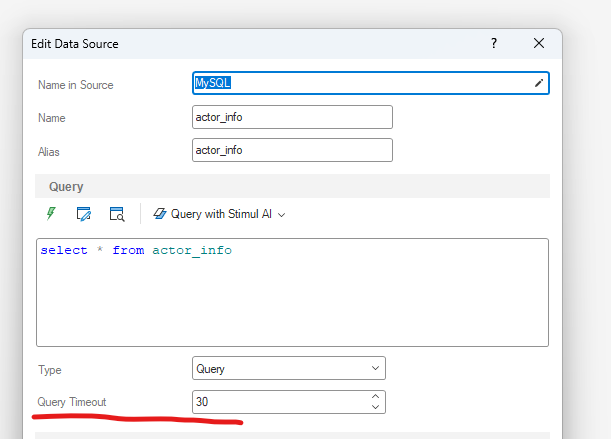
Task: Click the Name in Source field with MySQL
Action: coord(360,84)
